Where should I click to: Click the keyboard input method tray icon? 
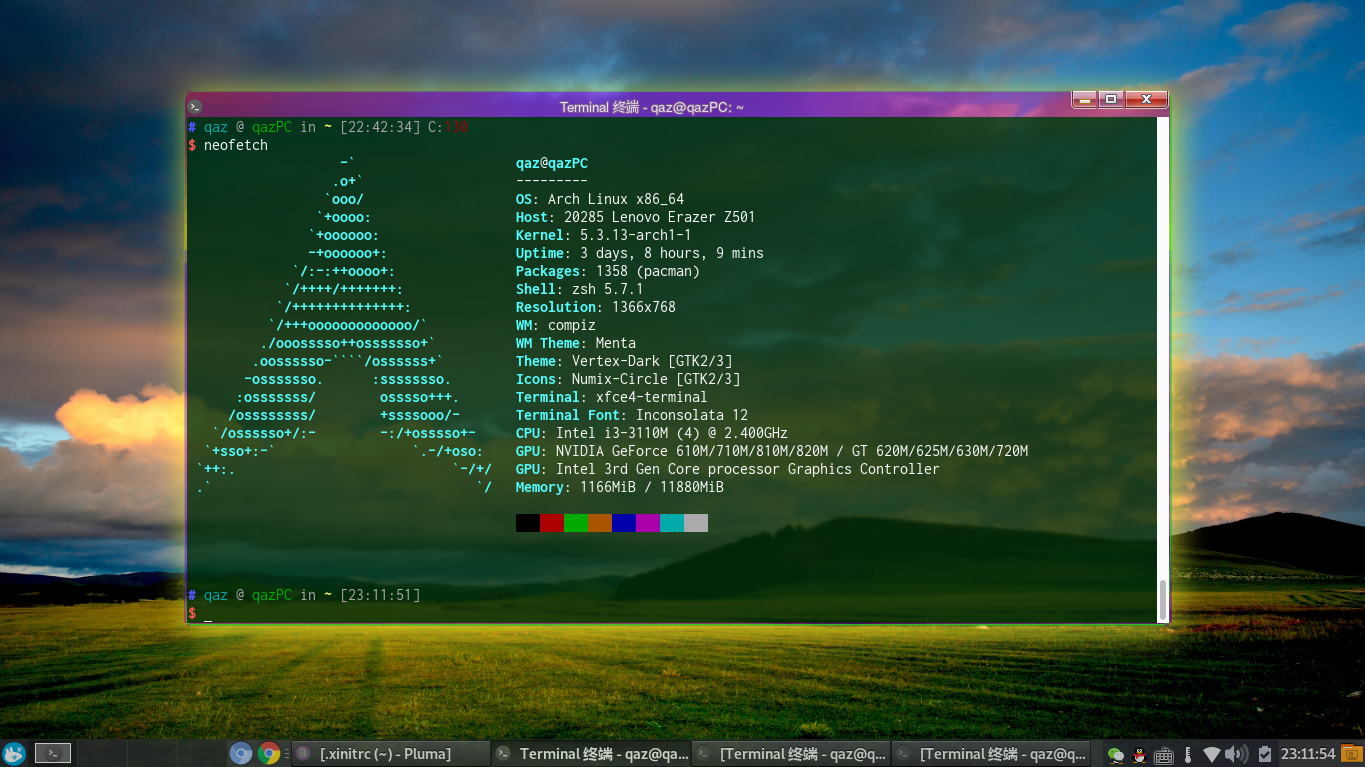[x=1163, y=755]
